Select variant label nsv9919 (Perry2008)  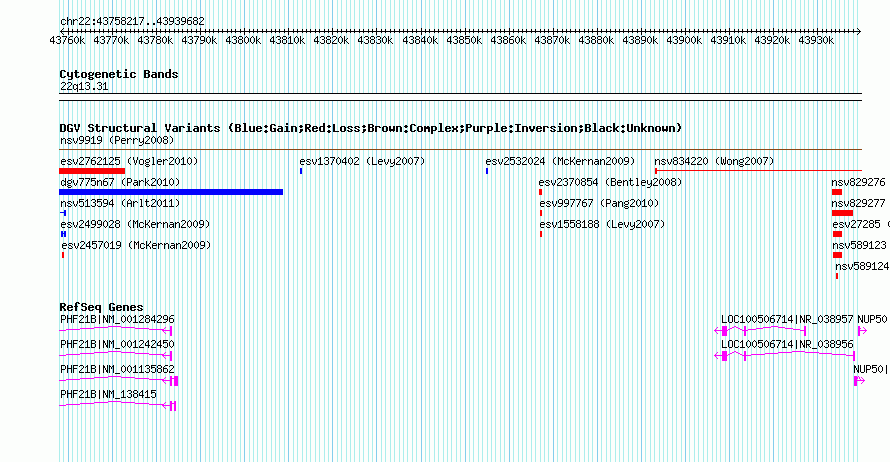pos(117,140)
